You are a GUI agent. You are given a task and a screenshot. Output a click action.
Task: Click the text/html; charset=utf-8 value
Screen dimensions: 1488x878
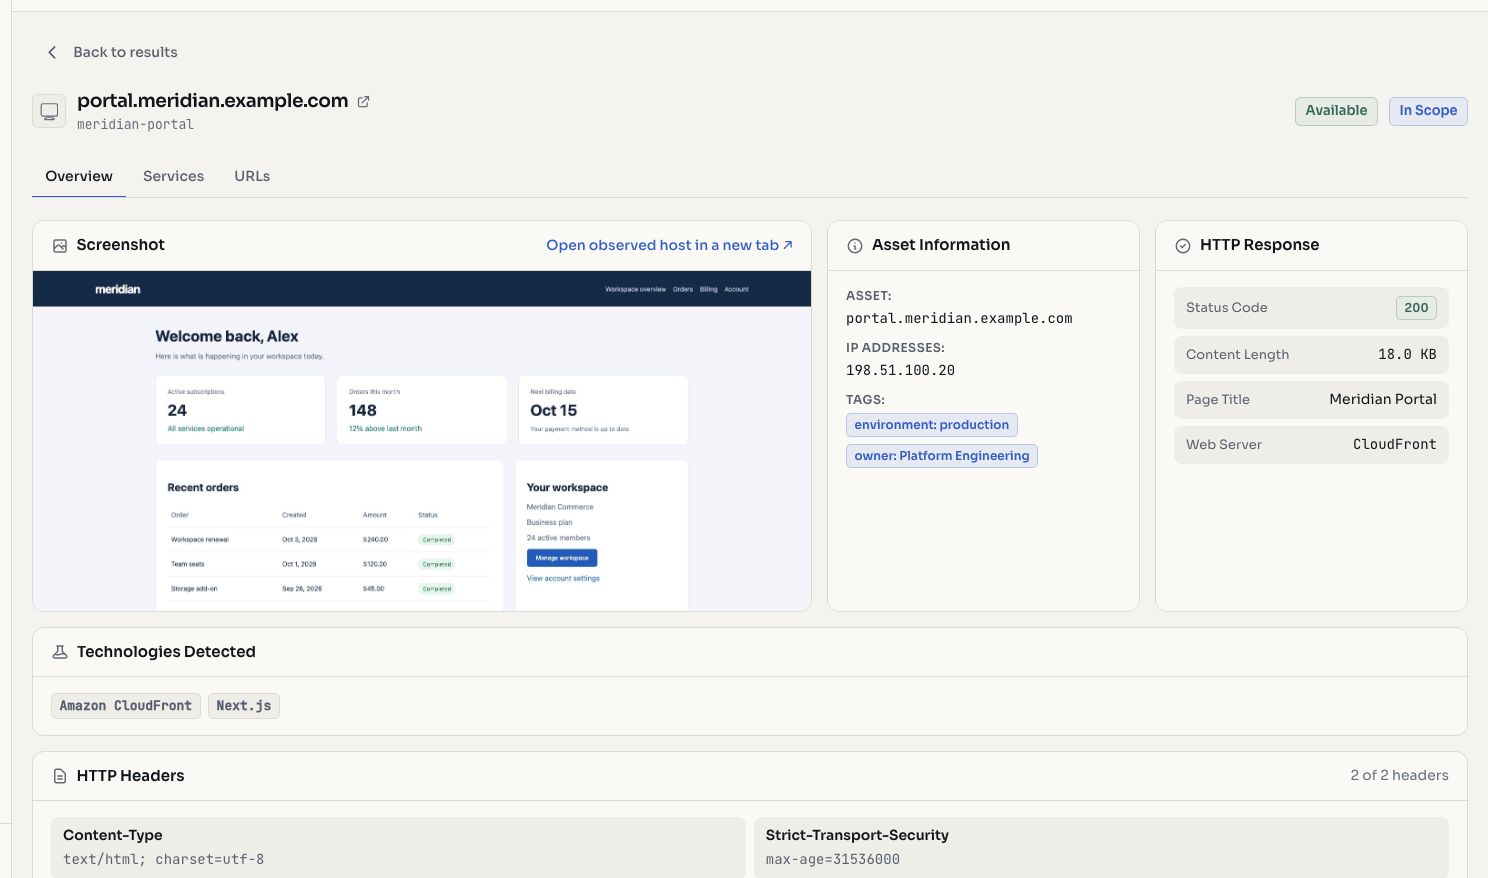coord(163,860)
